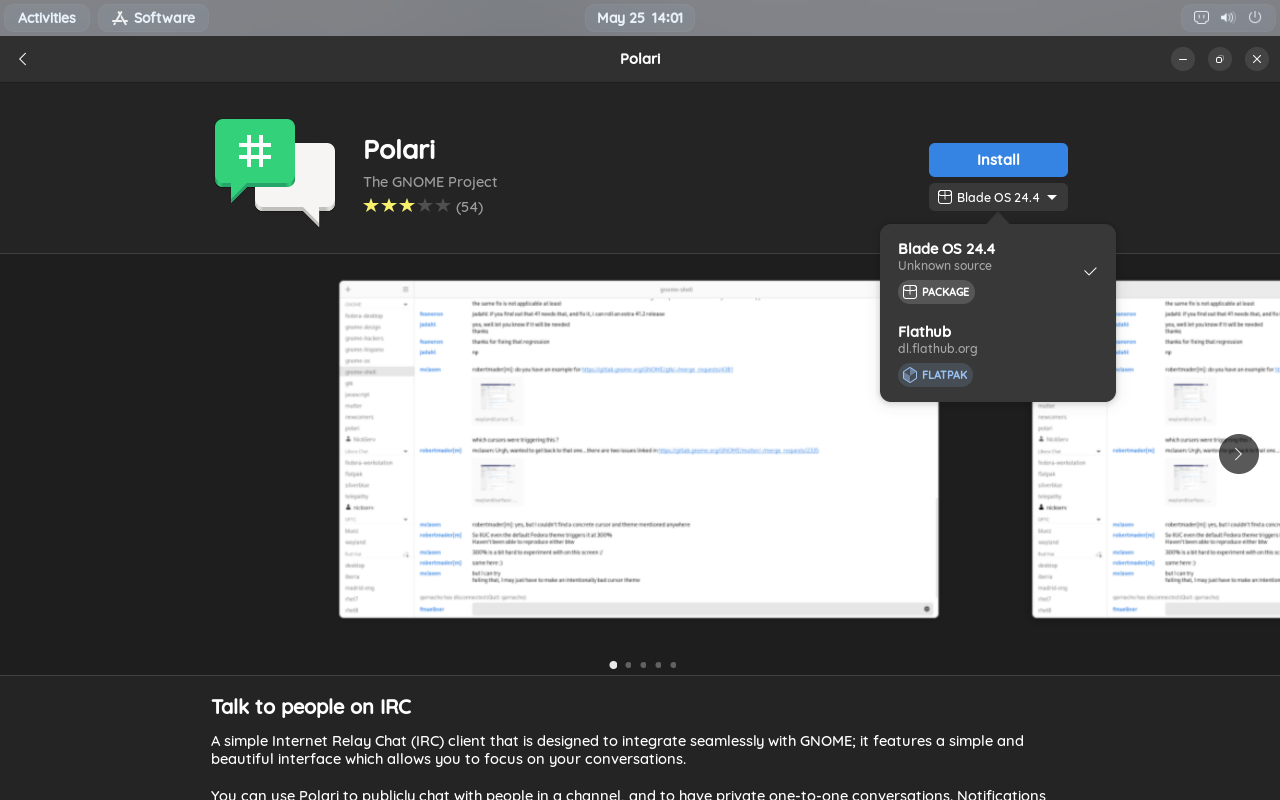This screenshot has height=800, width=1280.
Task: Click the dropdown arrow on source selector
Action: [x=1052, y=198]
